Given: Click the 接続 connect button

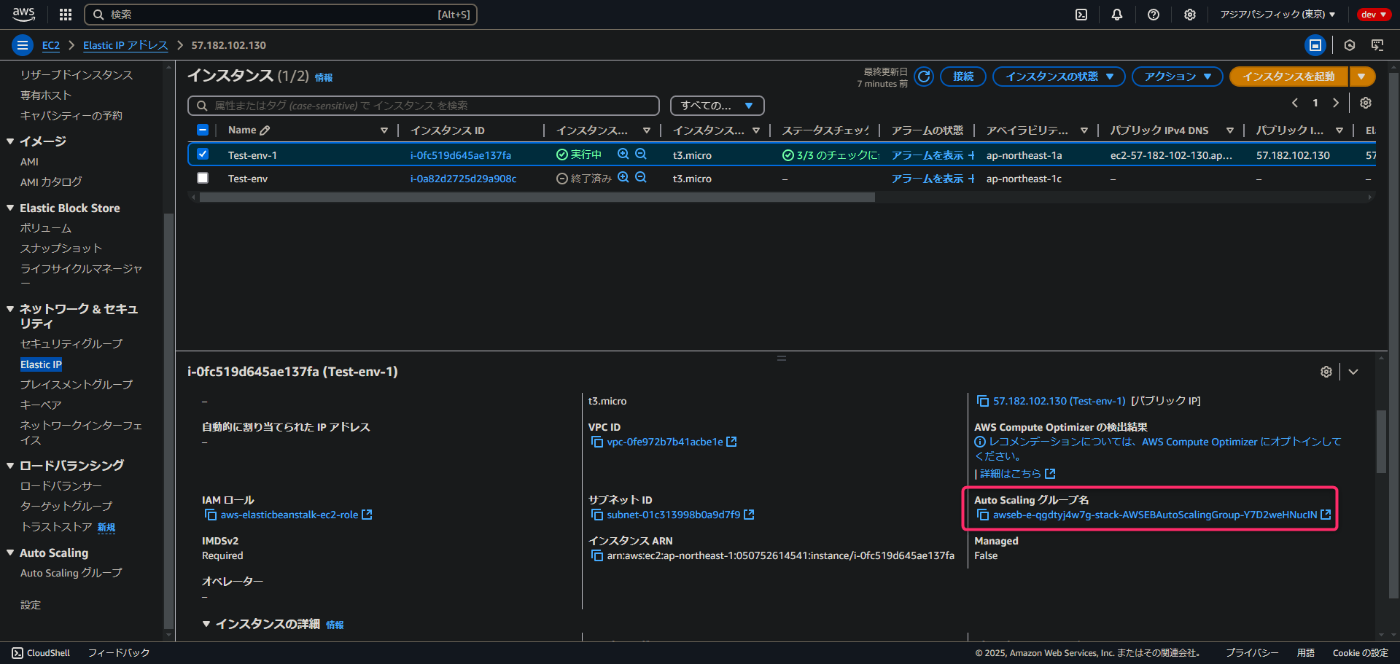Looking at the screenshot, I should (963, 77).
